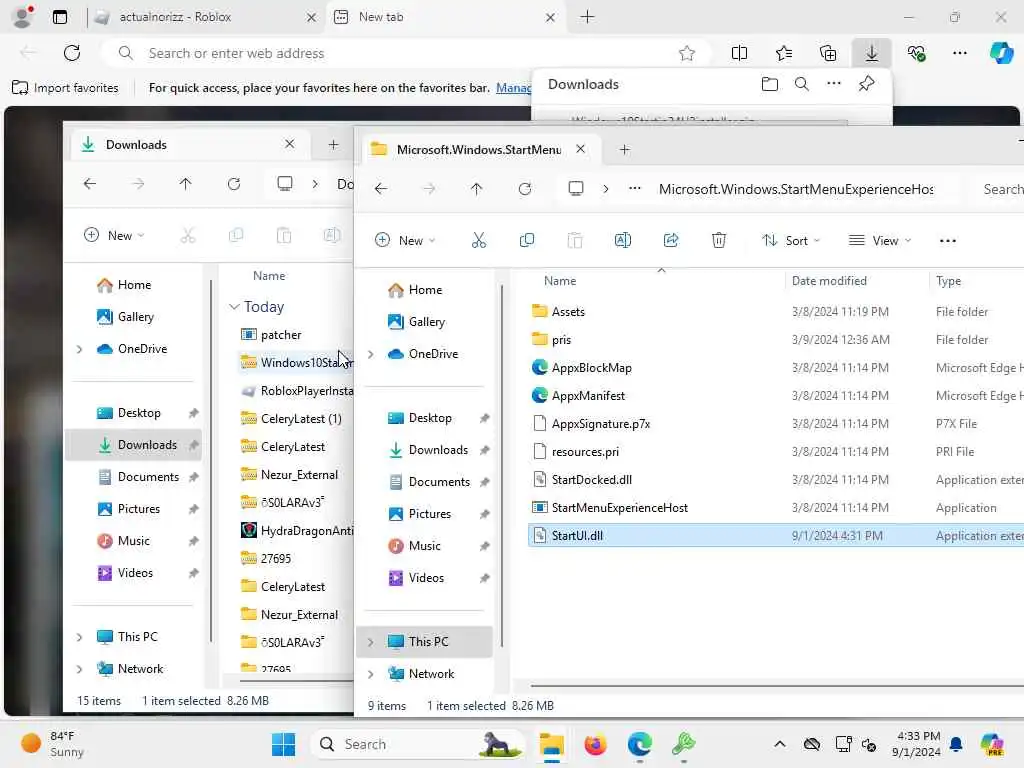Screen dimensions: 1024x768
Task: Select StartDocked.dll file
Action: 592,480
